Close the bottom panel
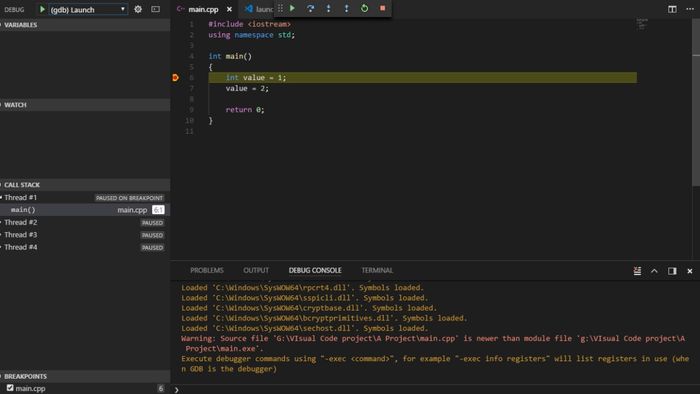 (x=690, y=271)
